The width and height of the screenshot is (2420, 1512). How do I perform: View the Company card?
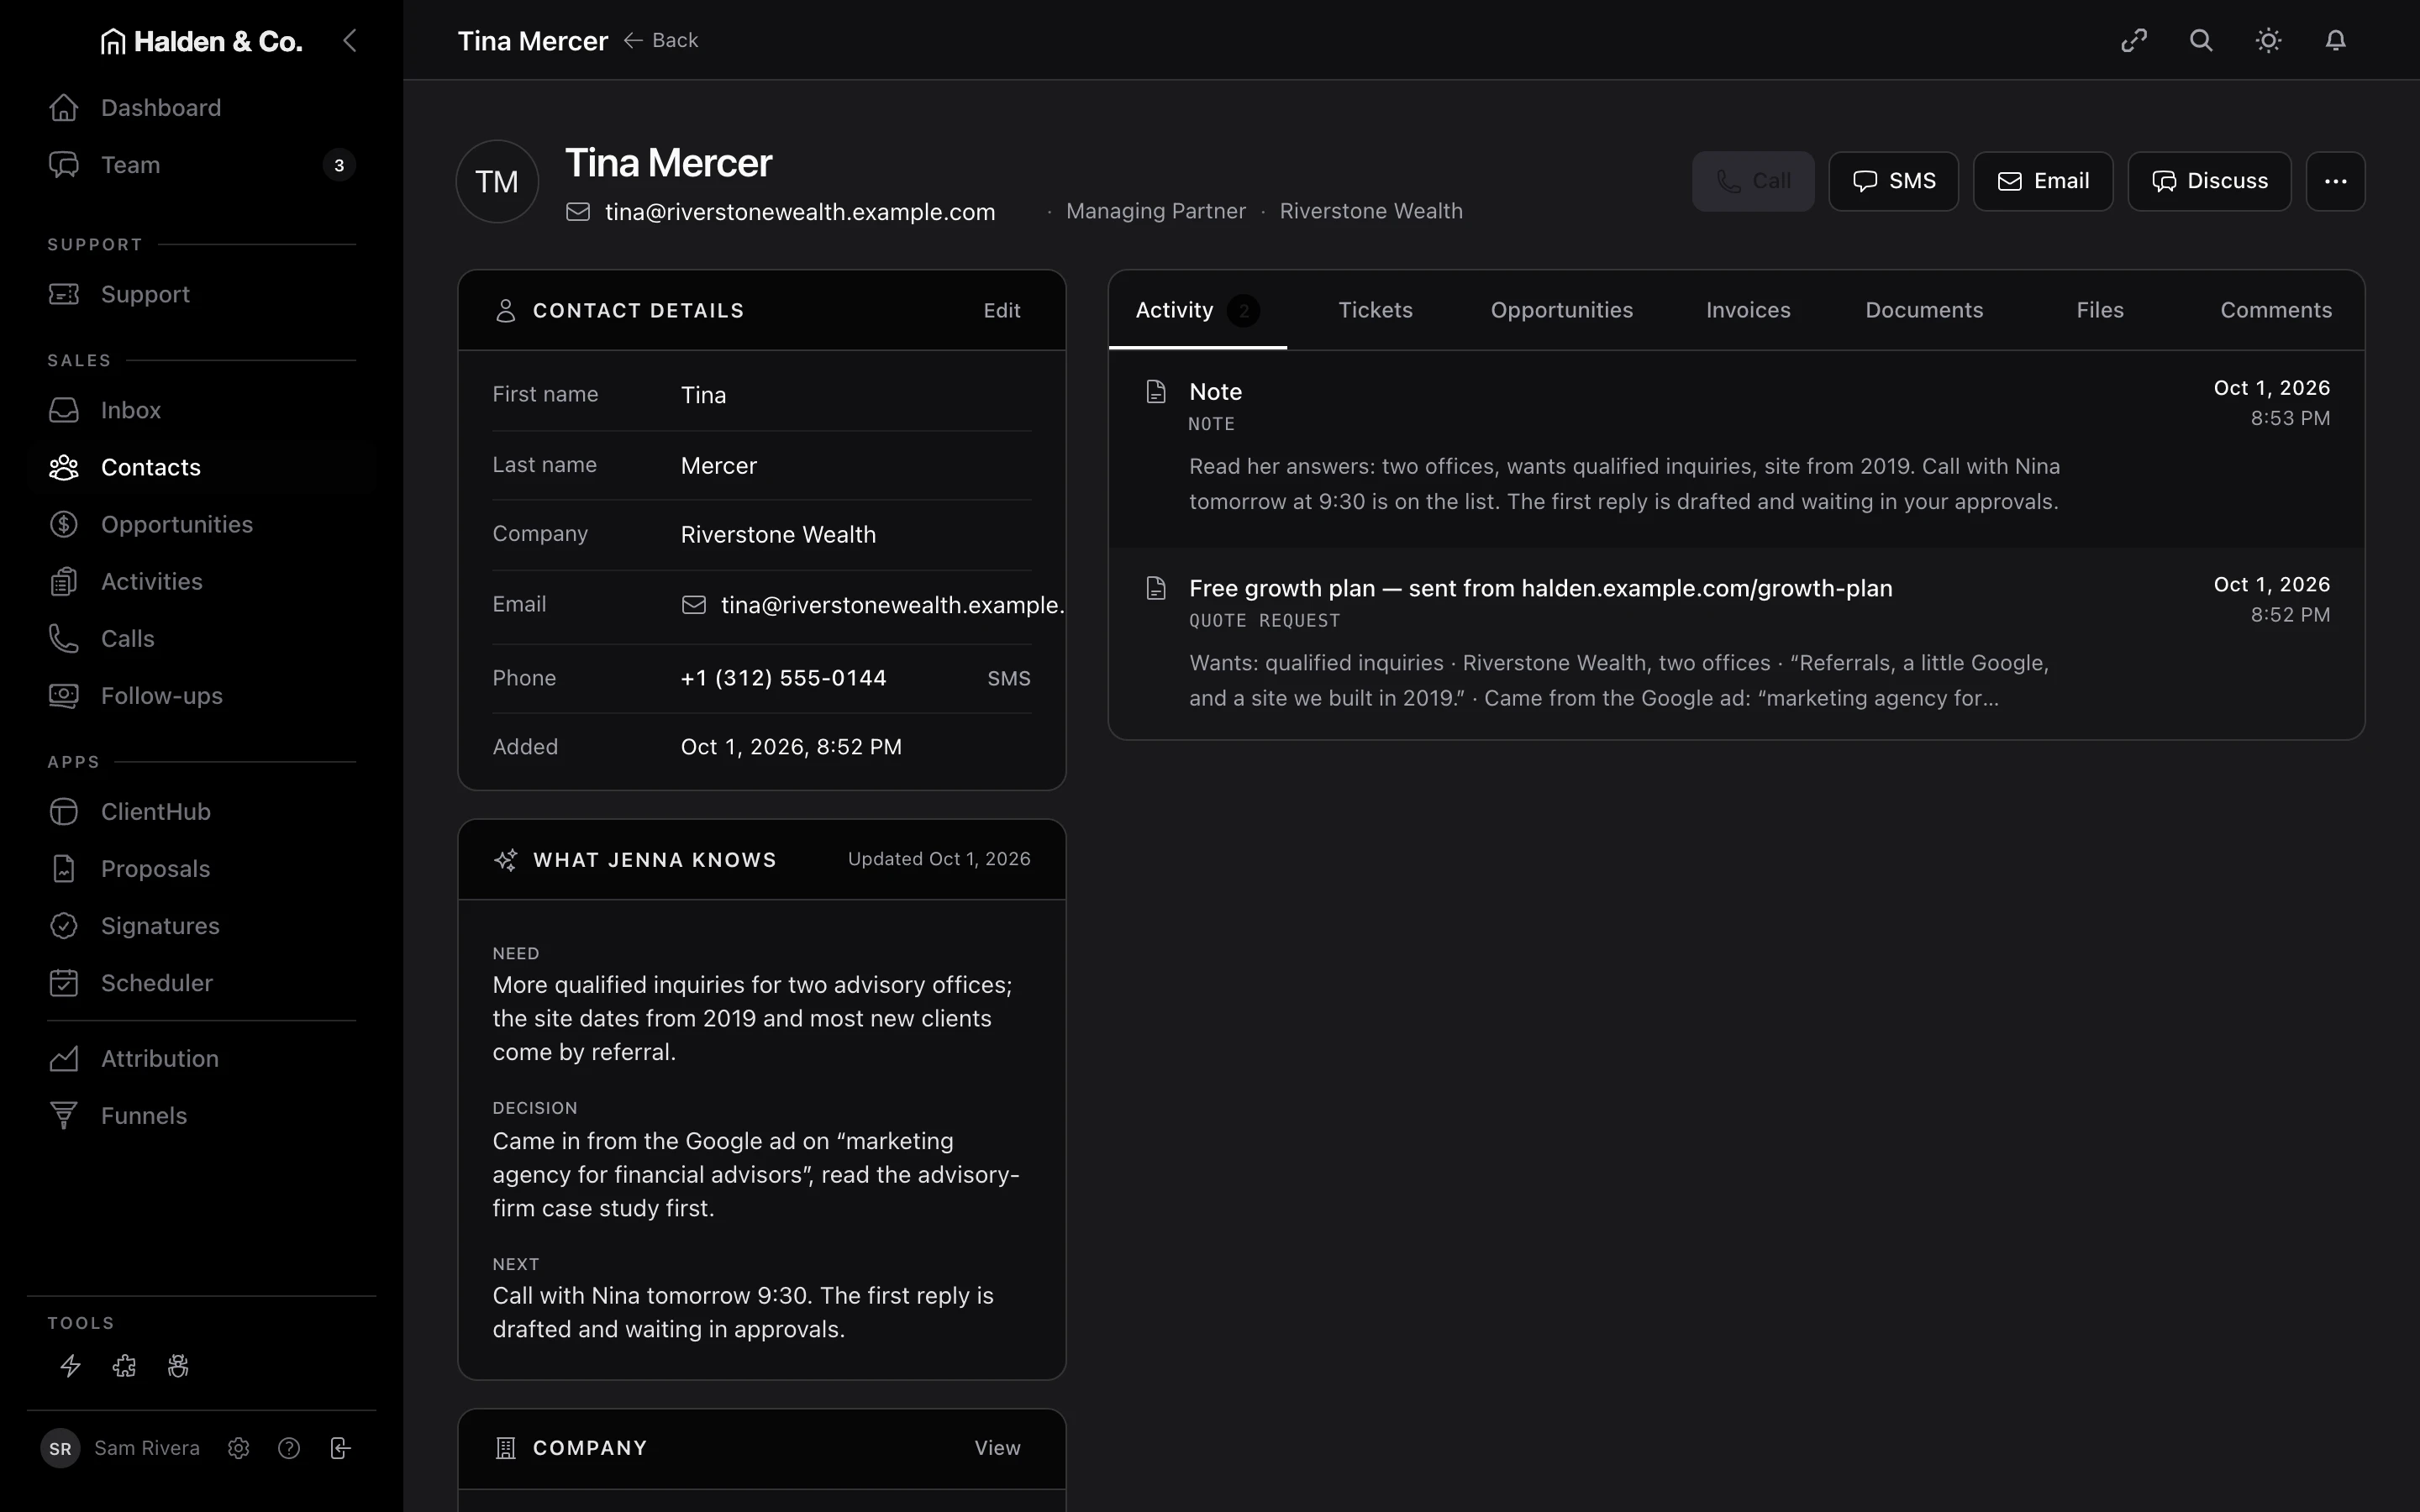pyautogui.click(x=997, y=1448)
